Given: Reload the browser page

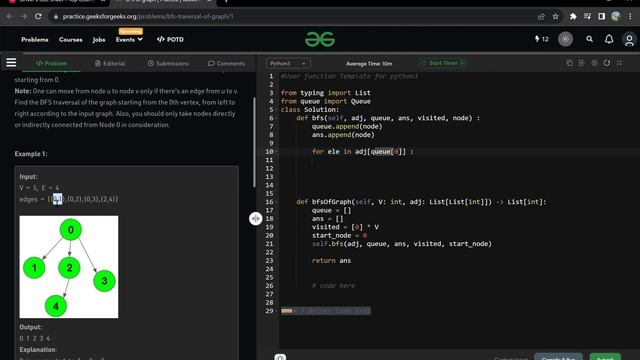Looking at the screenshot, I should pos(38,16).
